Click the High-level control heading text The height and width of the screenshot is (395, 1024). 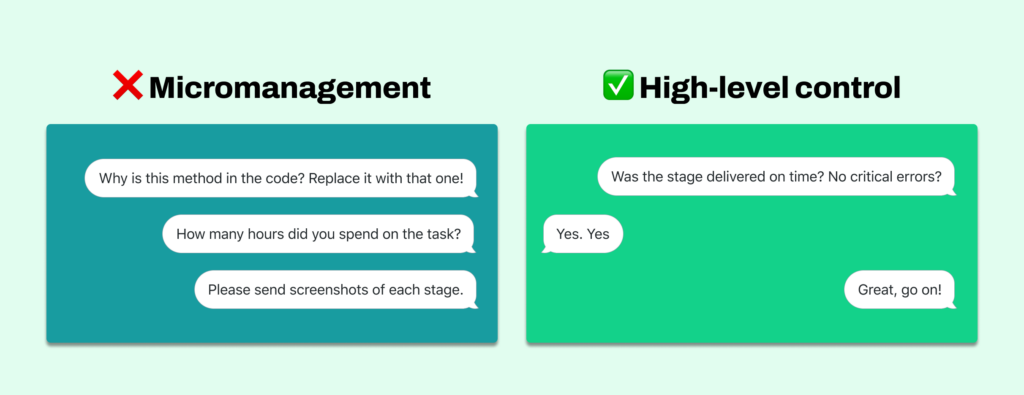[x=770, y=88]
